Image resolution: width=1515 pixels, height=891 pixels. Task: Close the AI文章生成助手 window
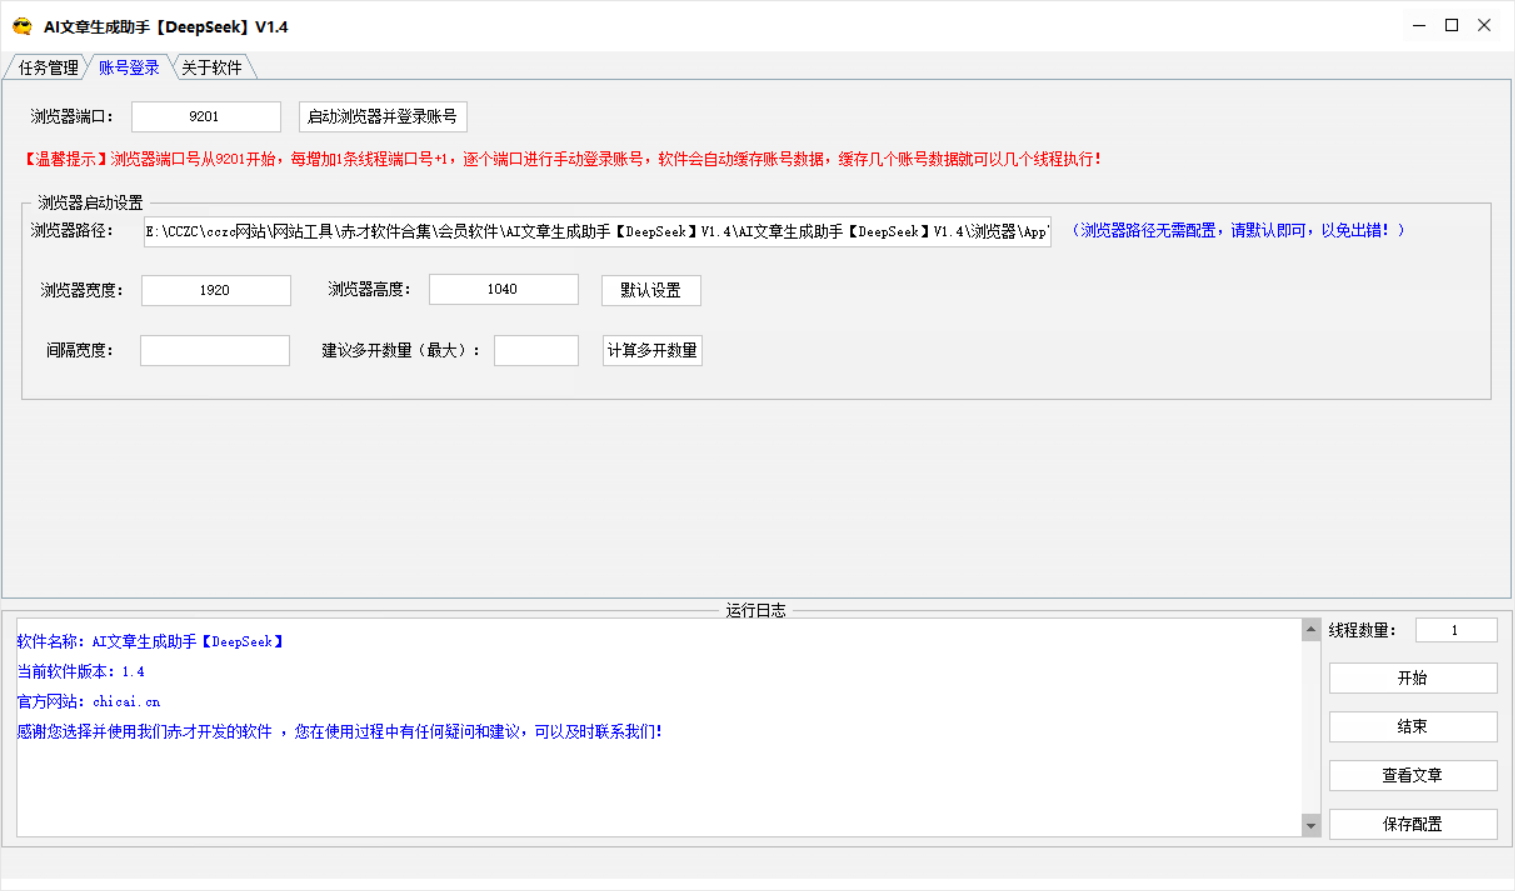pyautogui.click(x=1485, y=26)
